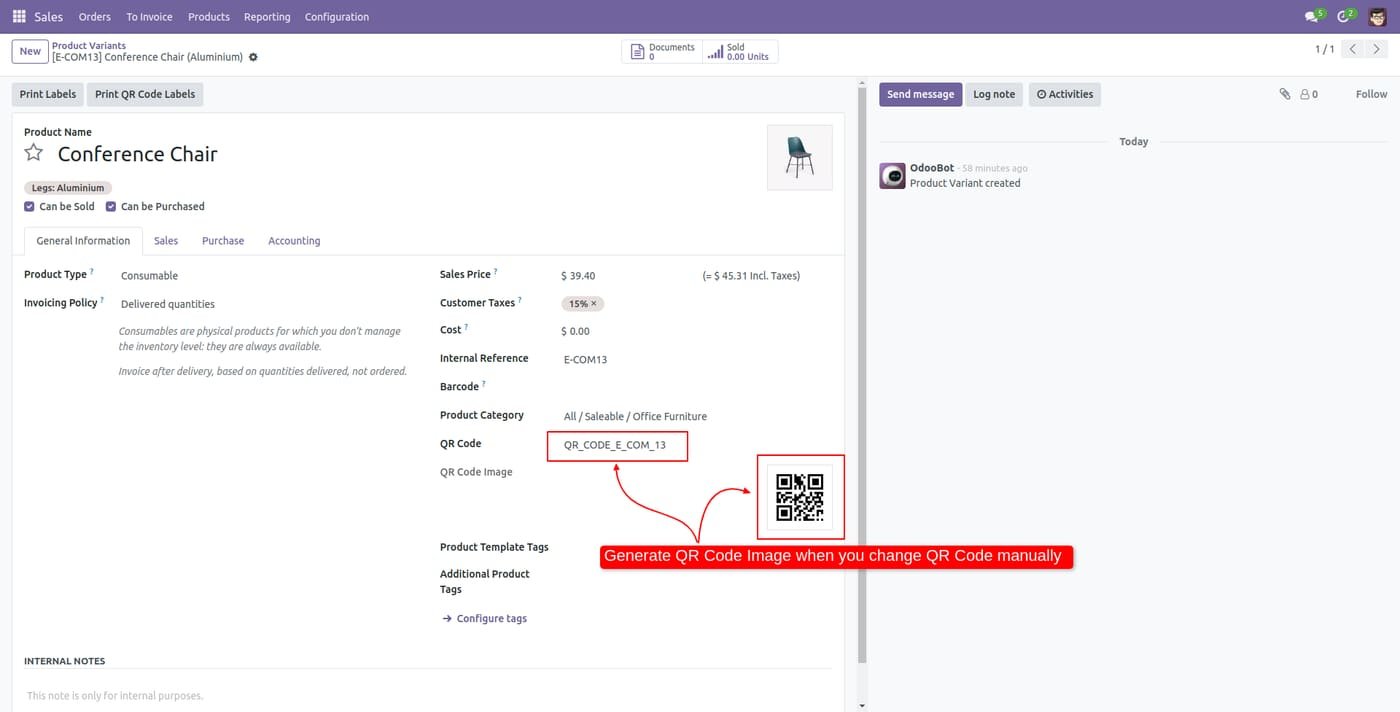This screenshot has height=712, width=1400.
Task: Open Configure tags link
Action: point(484,618)
